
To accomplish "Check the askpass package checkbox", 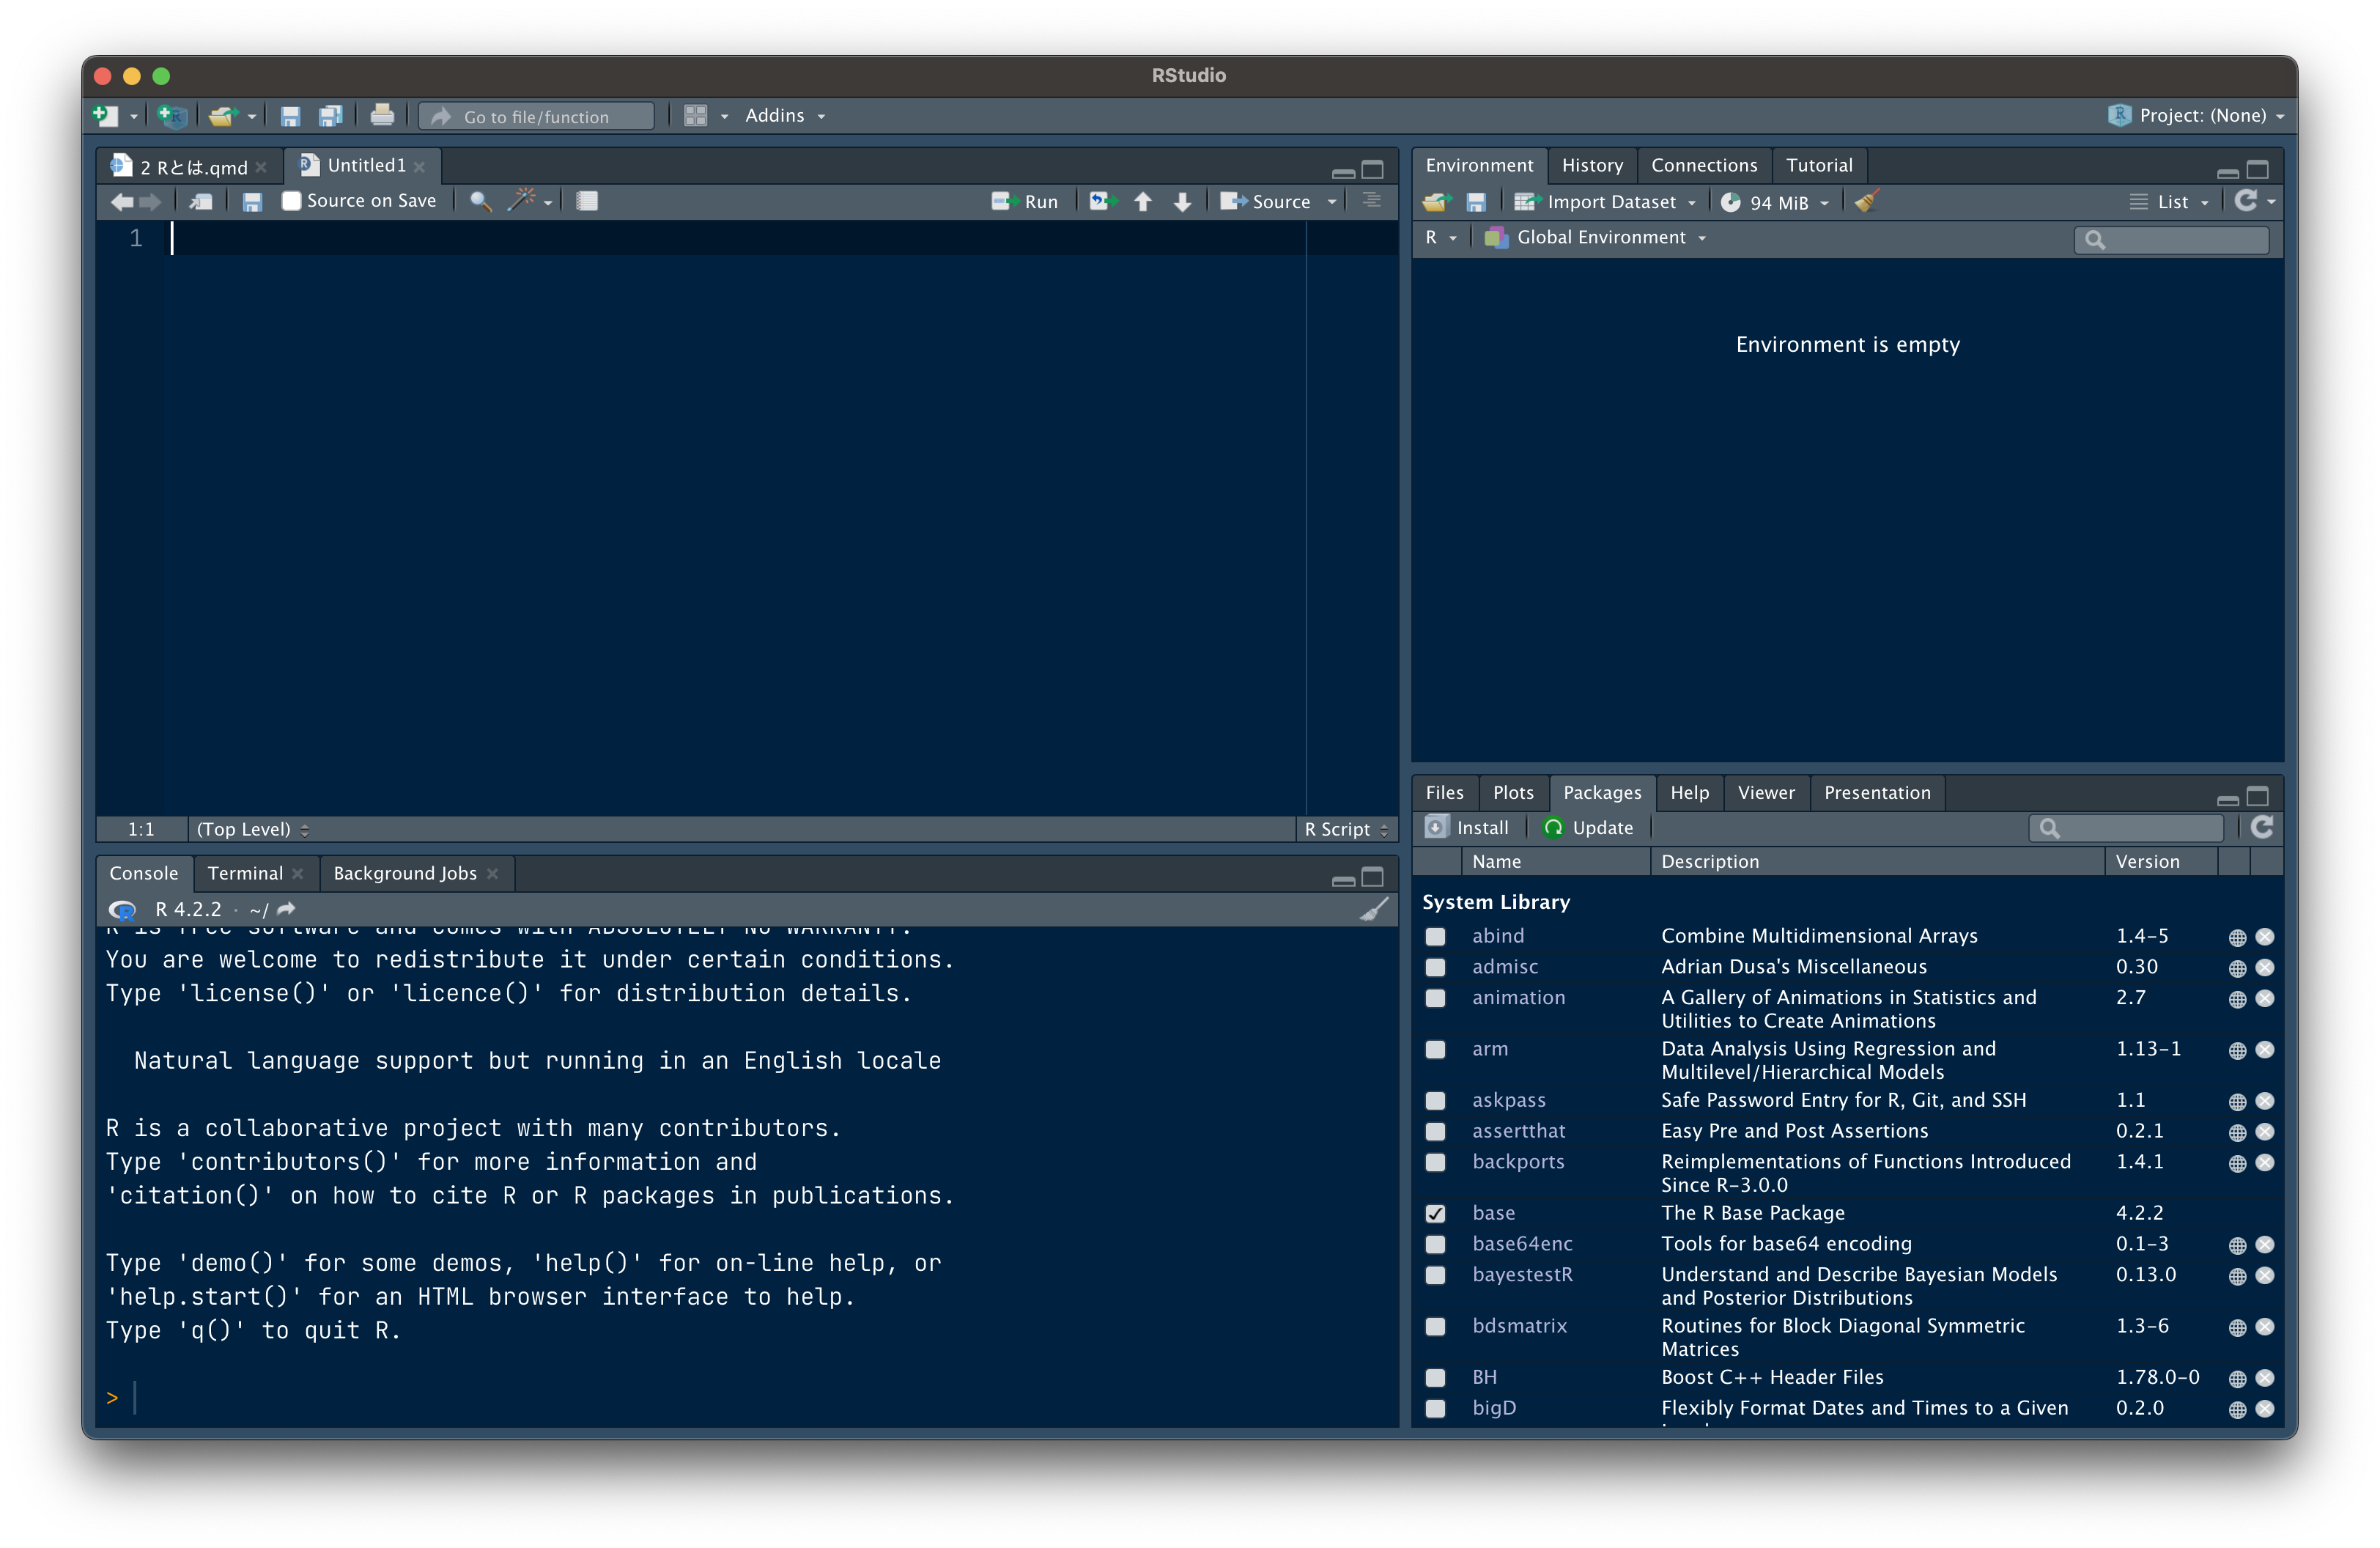I will click(x=1435, y=1101).
